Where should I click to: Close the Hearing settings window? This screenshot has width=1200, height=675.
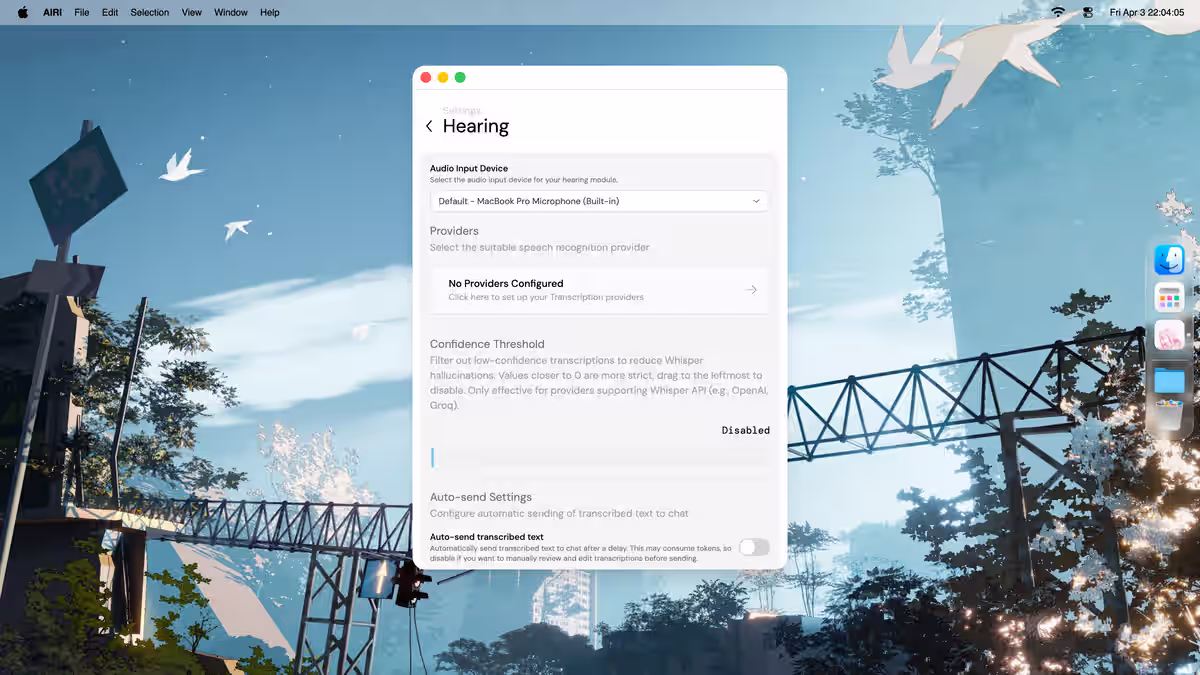coord(426,78)
